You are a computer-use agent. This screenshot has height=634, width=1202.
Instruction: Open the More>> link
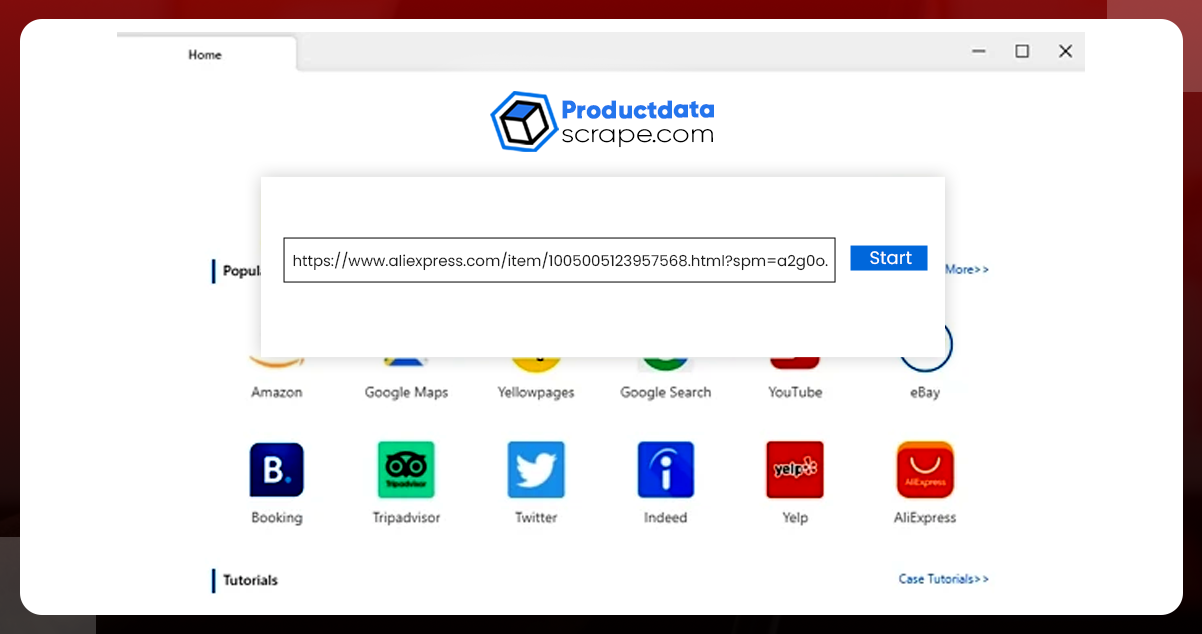coord(966,269)
